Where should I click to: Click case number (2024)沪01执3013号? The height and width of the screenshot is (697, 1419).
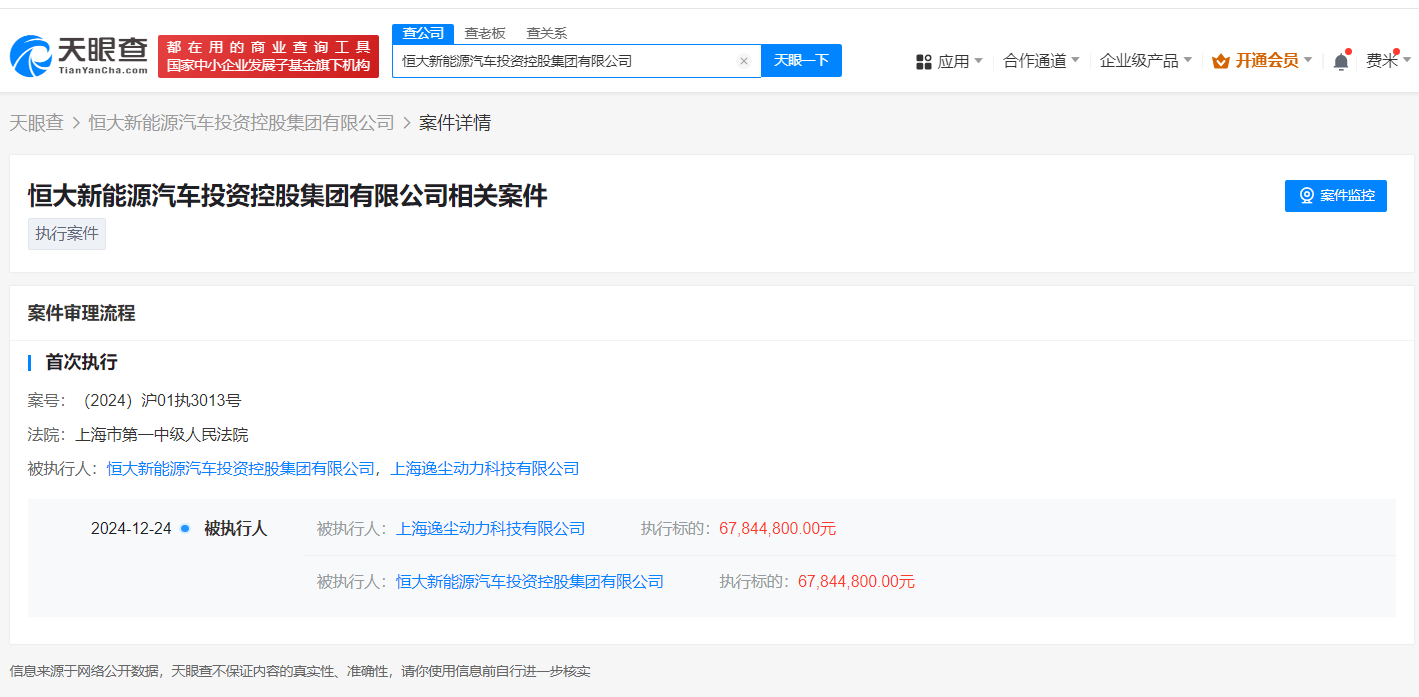159,400
